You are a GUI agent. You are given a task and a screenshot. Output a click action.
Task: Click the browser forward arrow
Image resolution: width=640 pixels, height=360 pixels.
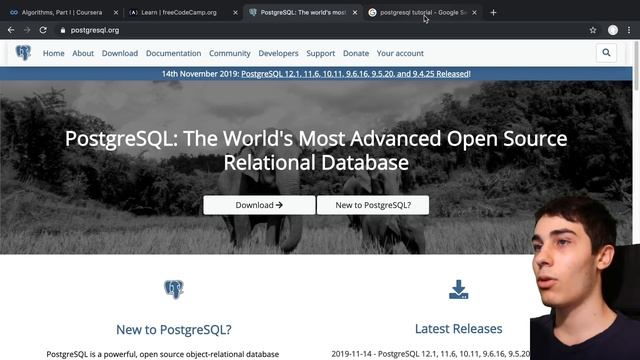click(x=27, y=30)
